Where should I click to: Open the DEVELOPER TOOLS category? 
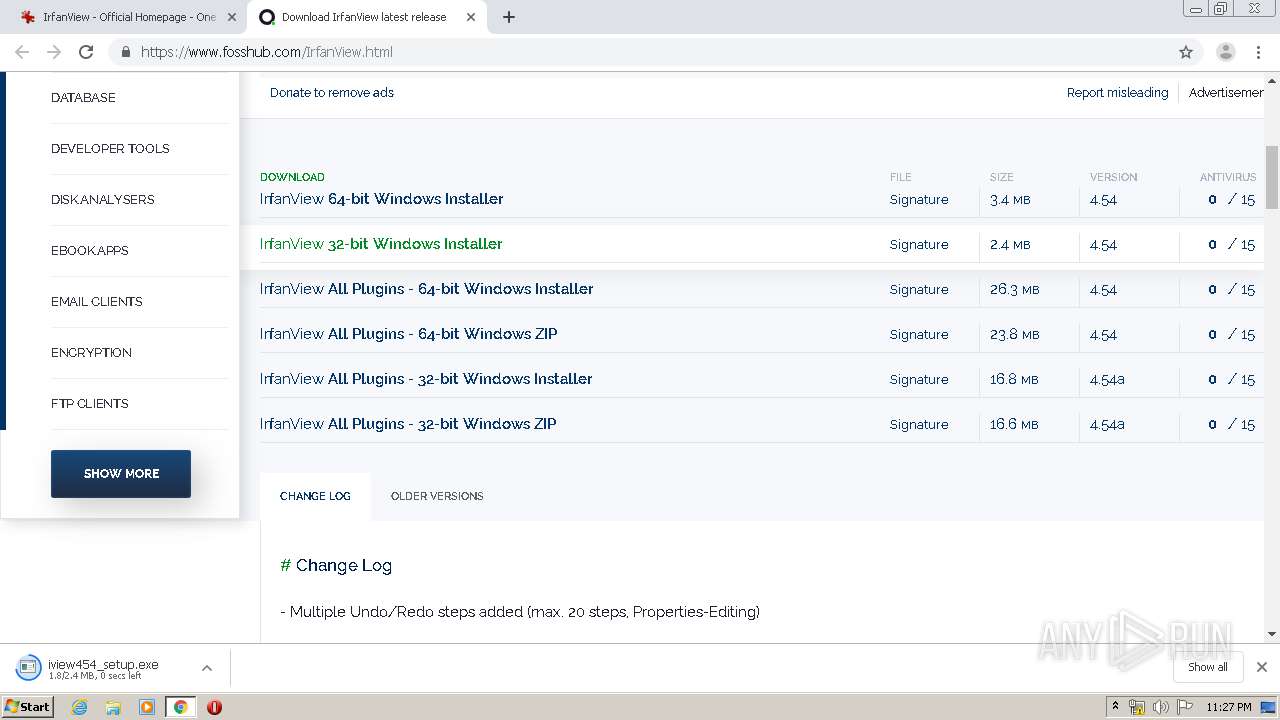tap(110, 149)
